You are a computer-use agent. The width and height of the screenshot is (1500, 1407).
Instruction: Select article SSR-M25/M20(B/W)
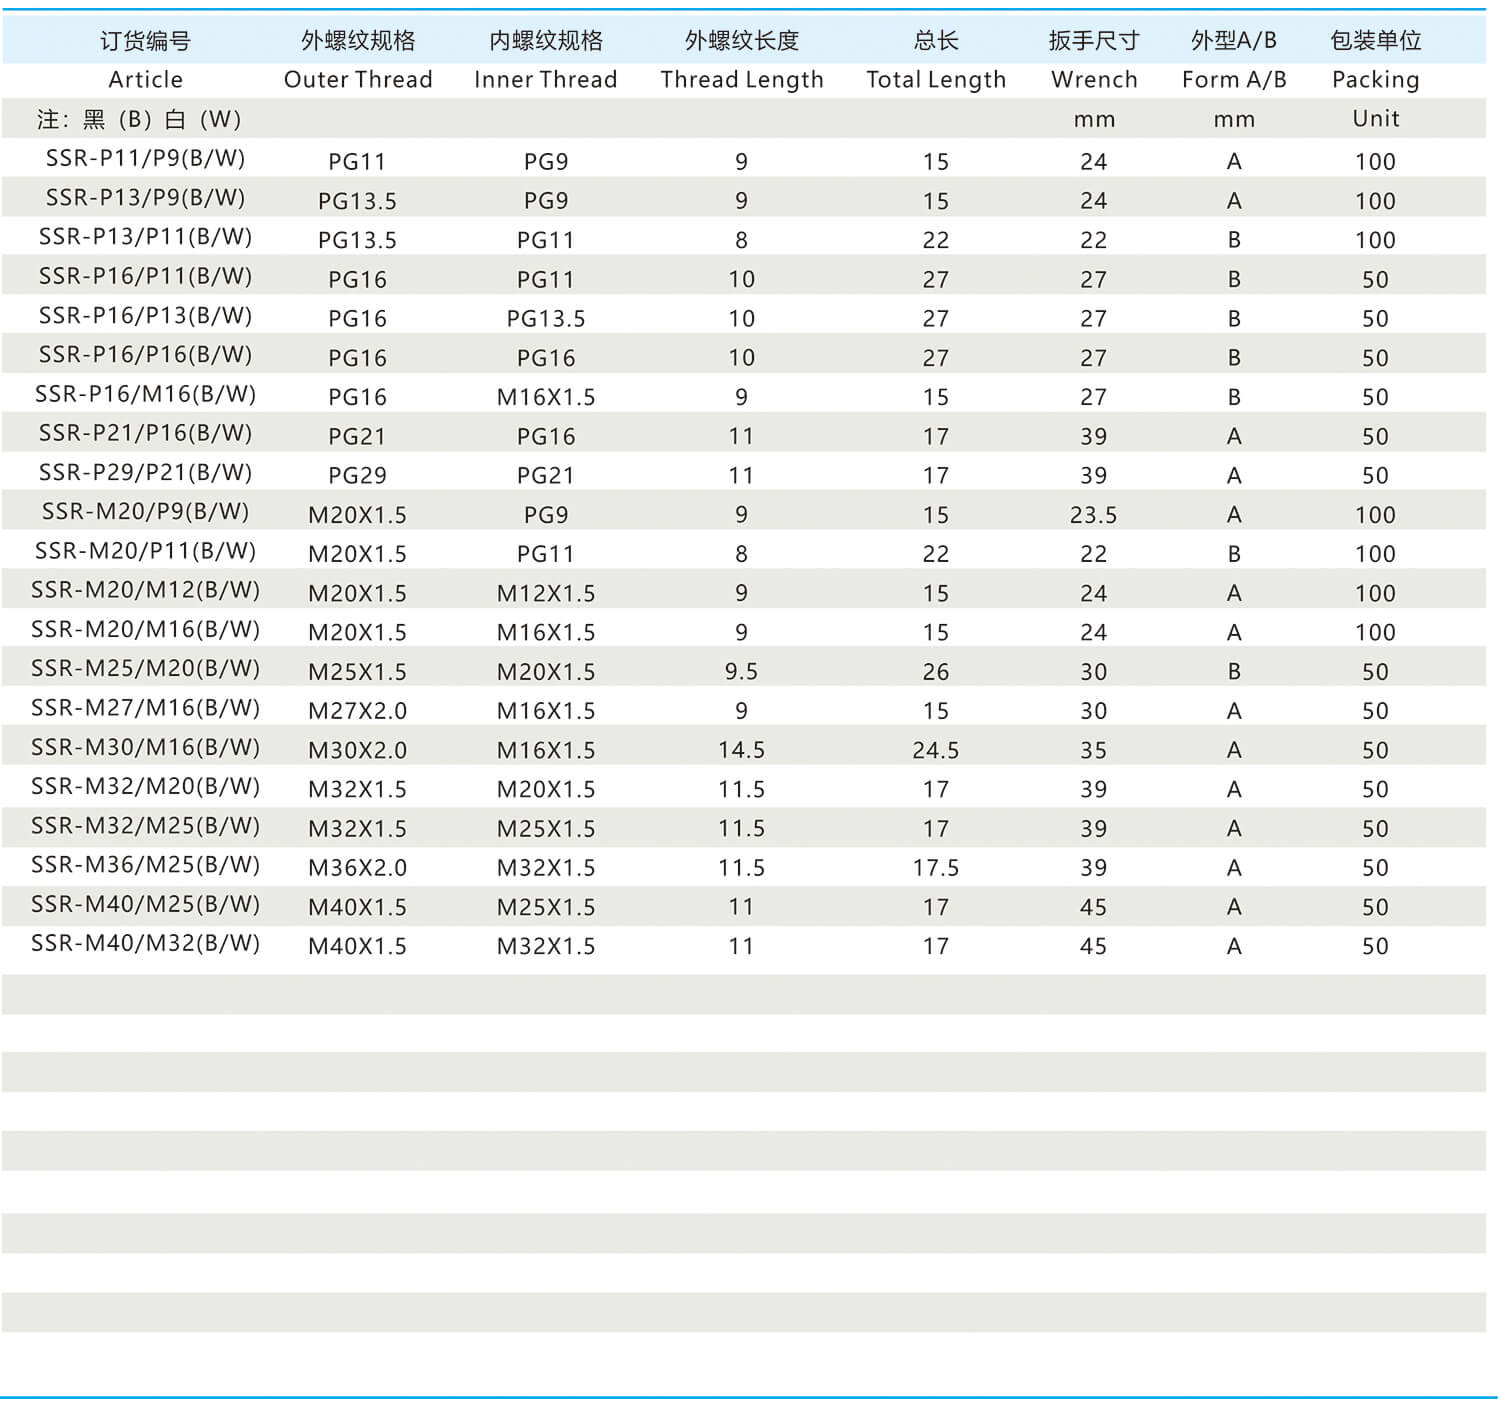(x=145, y=669)
